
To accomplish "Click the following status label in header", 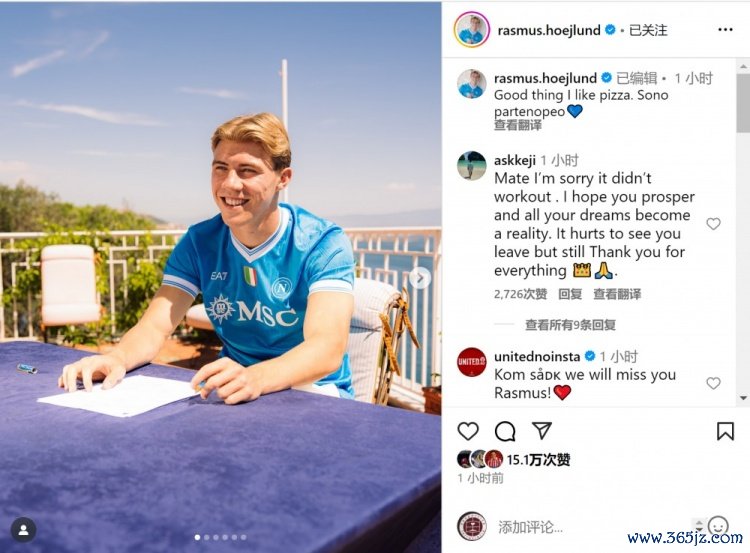I will click(648, 30).
